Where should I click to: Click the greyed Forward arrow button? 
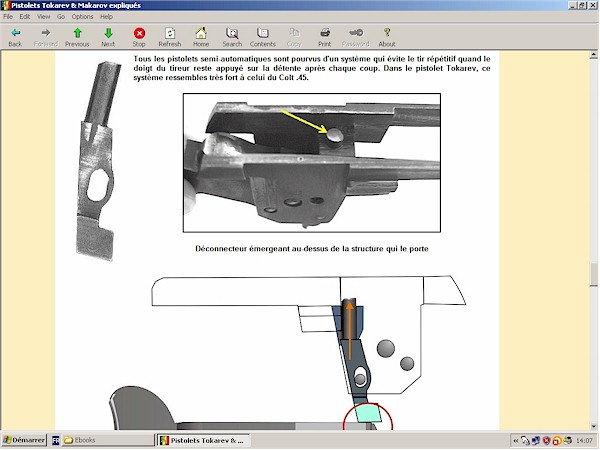click(46, 37)
